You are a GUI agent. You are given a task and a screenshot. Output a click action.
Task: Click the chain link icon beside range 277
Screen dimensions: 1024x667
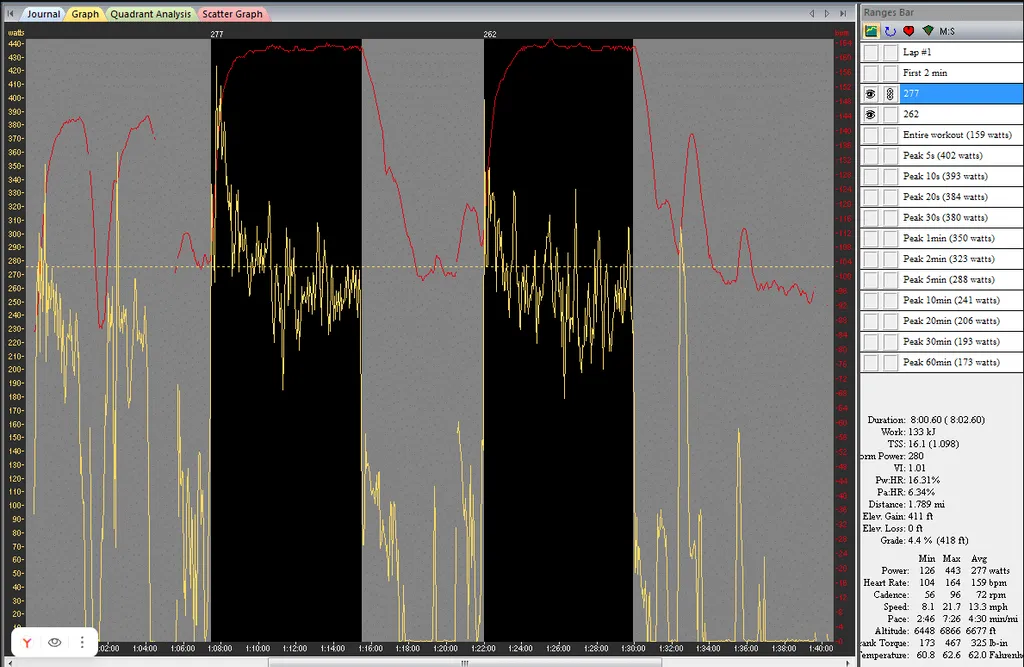890,93
